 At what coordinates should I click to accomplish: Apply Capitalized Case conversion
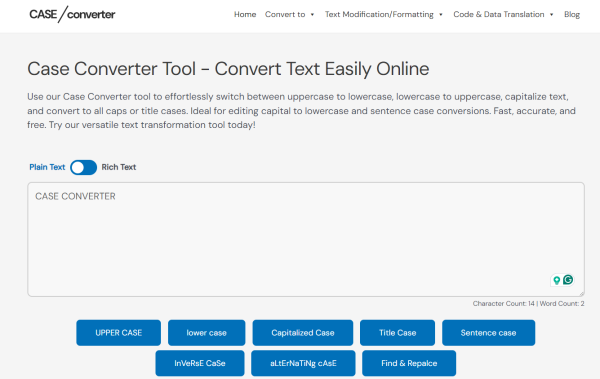tap(303, 333)
